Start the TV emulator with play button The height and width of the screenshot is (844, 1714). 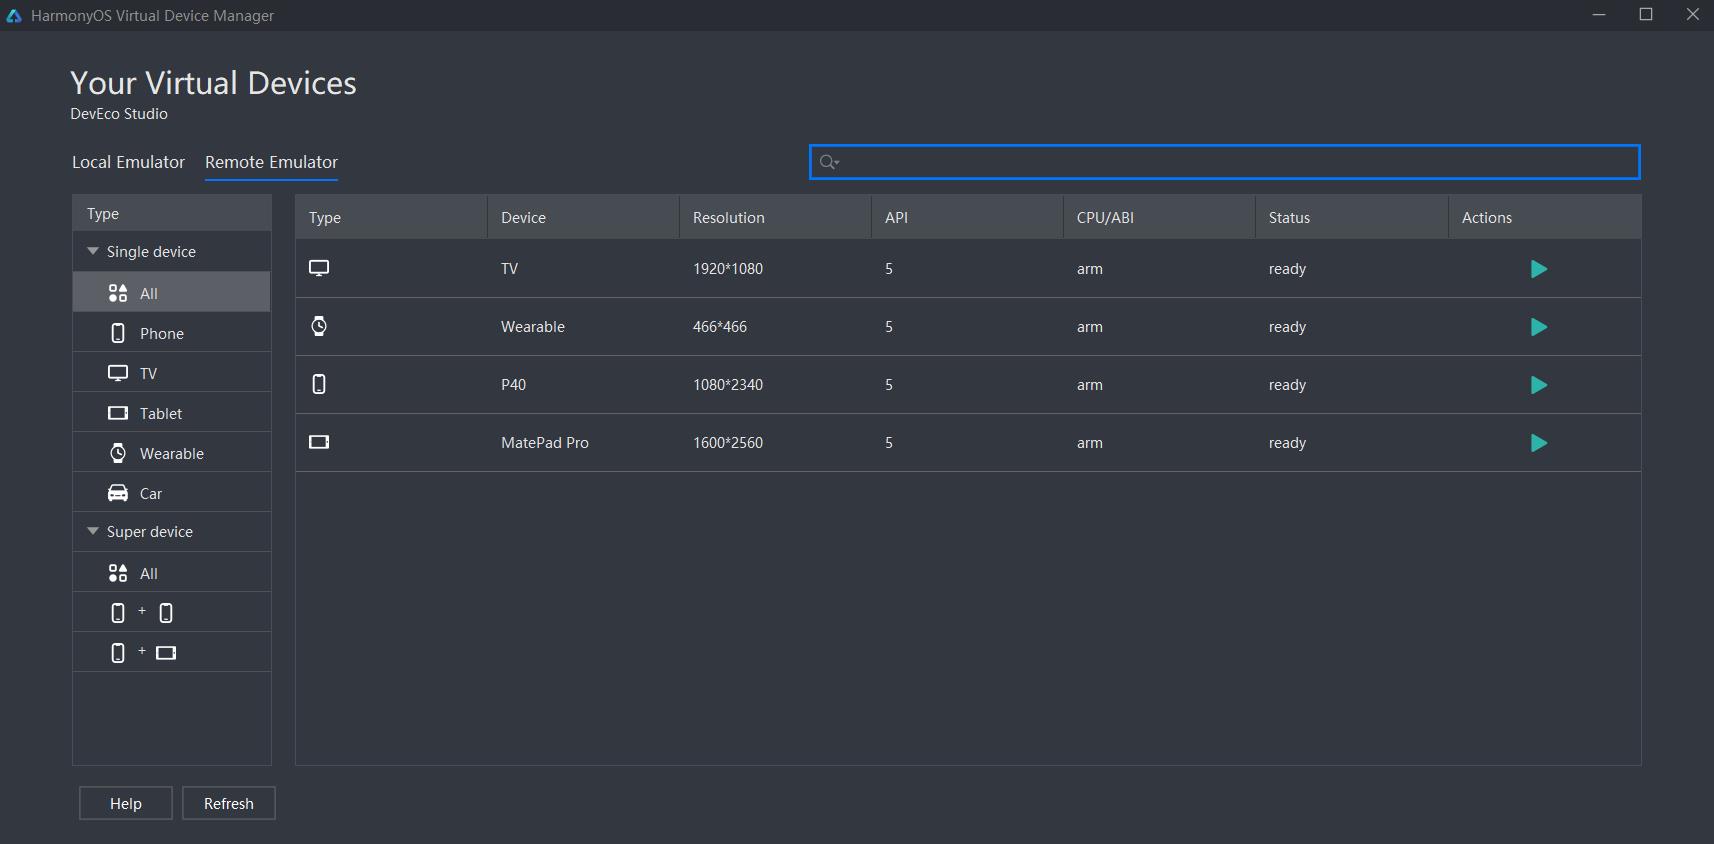coord(1539,269)
